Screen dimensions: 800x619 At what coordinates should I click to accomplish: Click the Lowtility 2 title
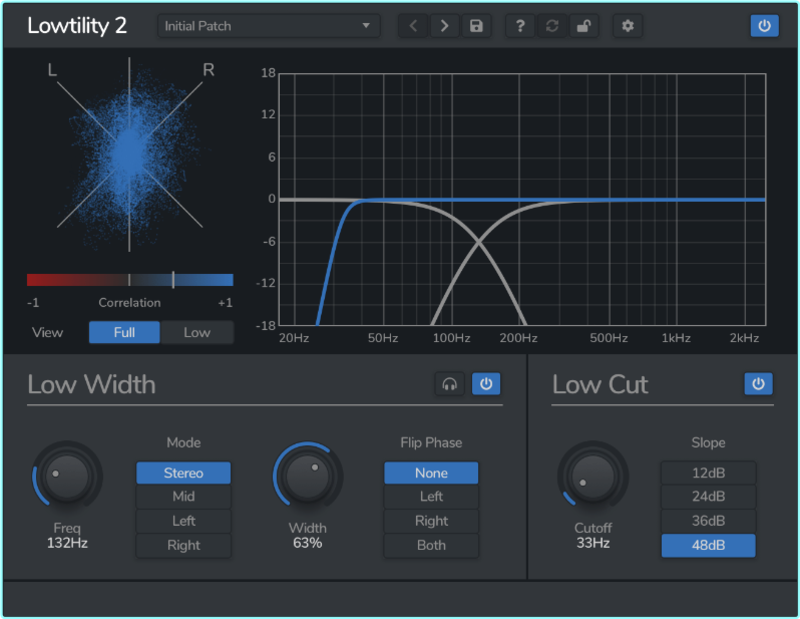(77, 26)
